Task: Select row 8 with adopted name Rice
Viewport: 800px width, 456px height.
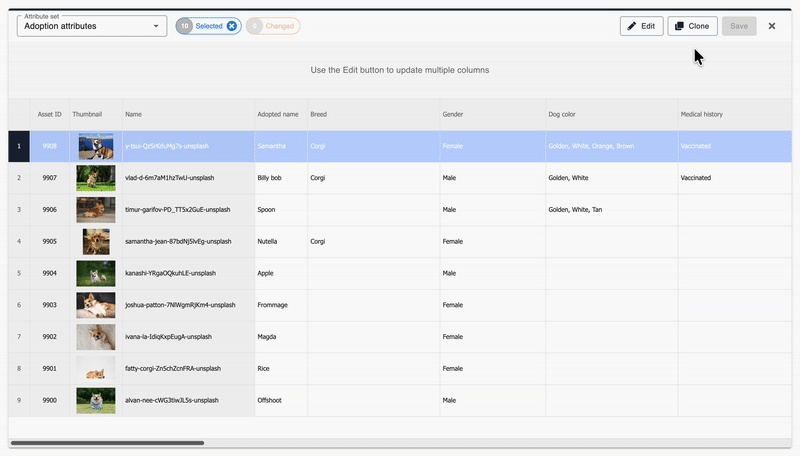Action: (18, 369)
